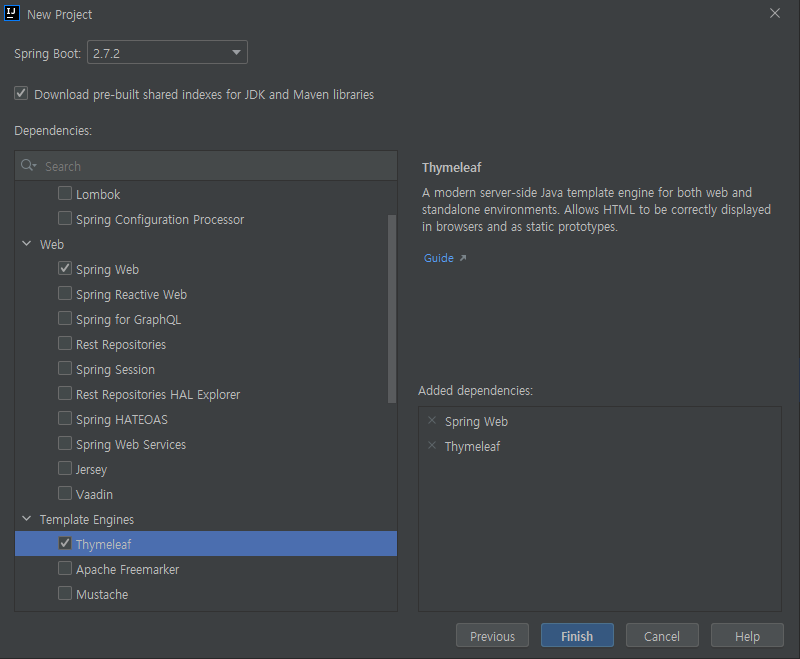
Task: Click the search magnifier icon
Action: pos(28,165)
